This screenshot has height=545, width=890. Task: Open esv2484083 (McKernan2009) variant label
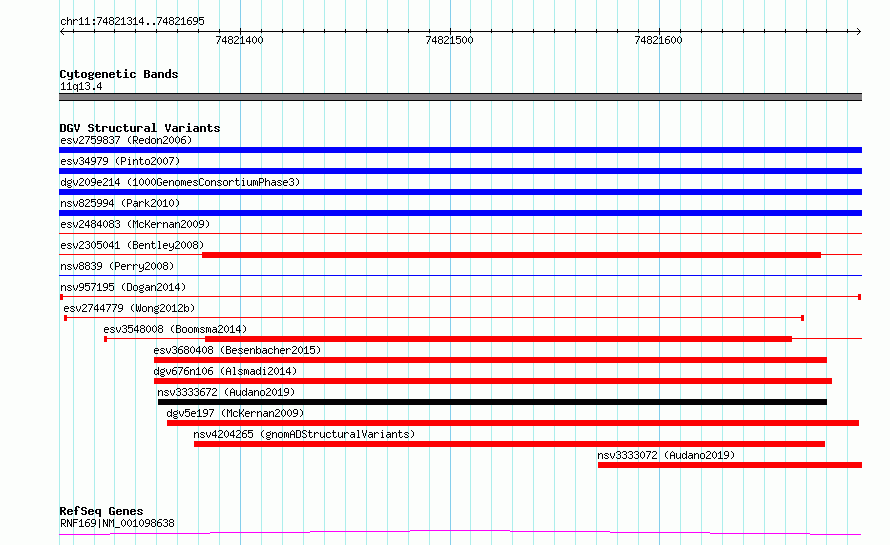[x=135, y=224]
